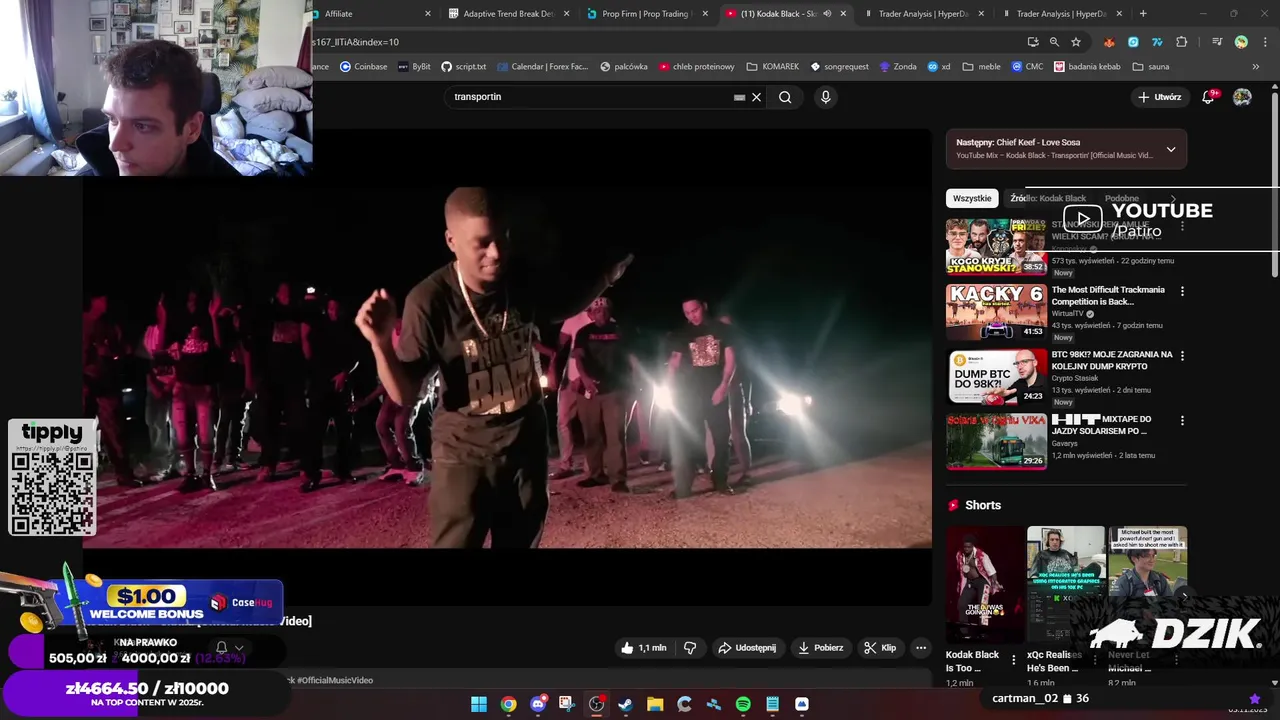Start voice search with microphone
The width and height of the screenshot is (1280, 720).
tap(825, 97)
